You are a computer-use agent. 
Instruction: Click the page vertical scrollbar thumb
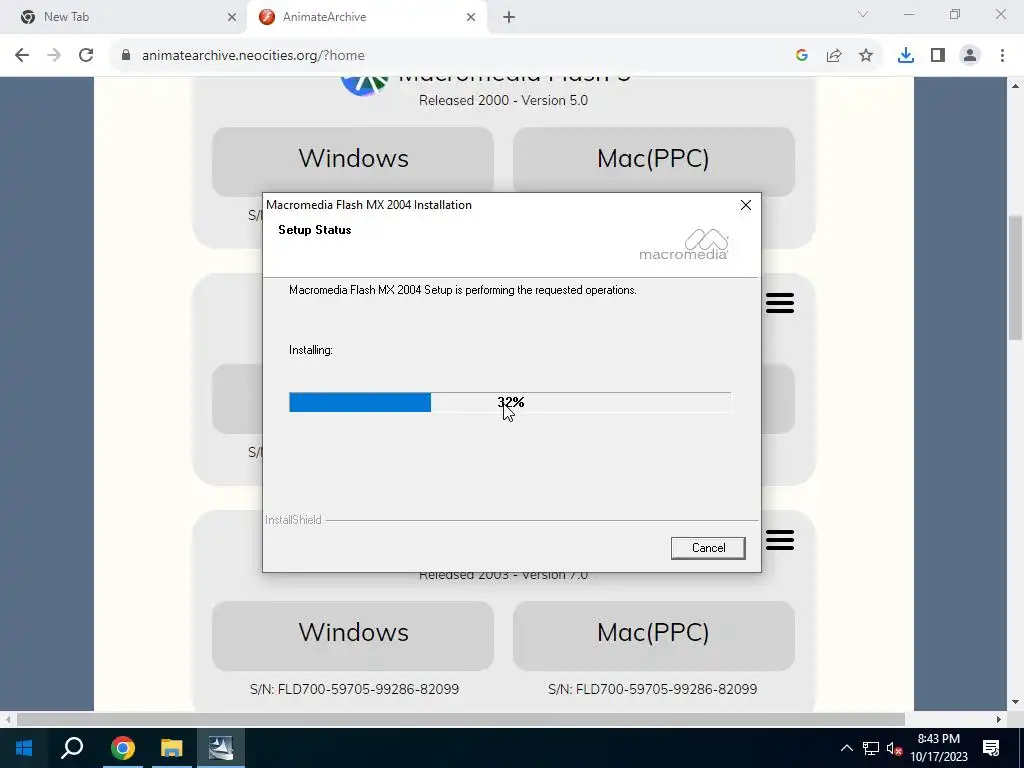click(1016, 278)
